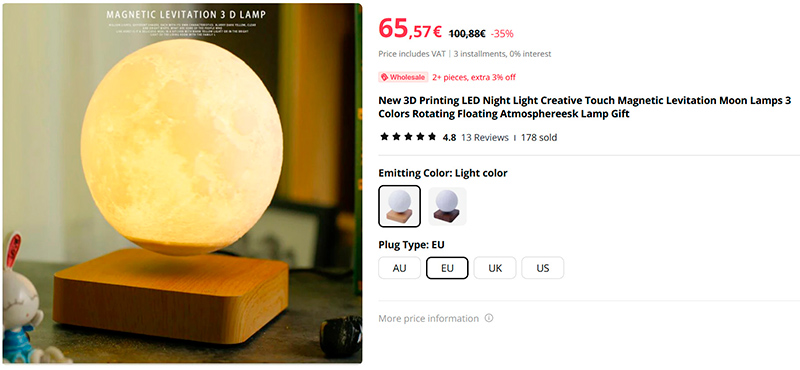
Task: Click the large moon lamp product image
Action: 182,183
